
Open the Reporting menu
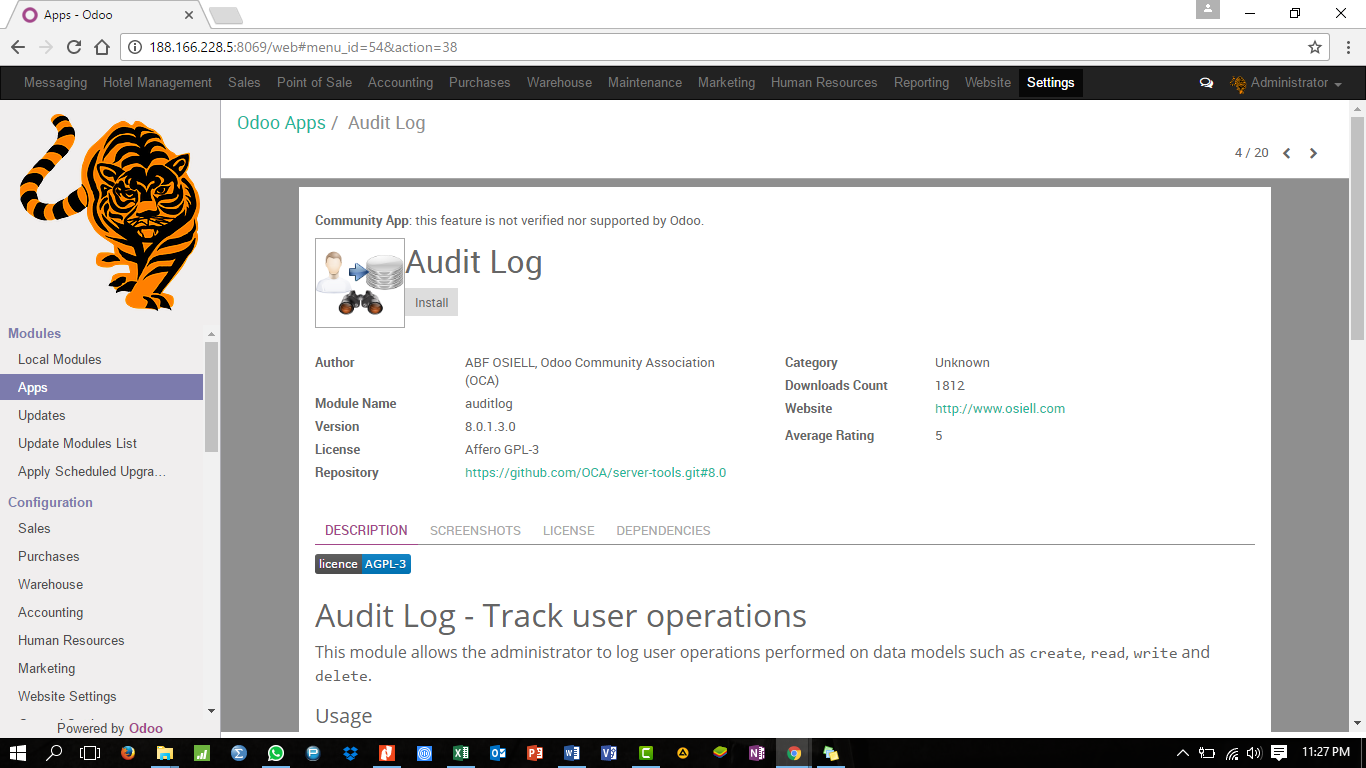pos(921,83)
